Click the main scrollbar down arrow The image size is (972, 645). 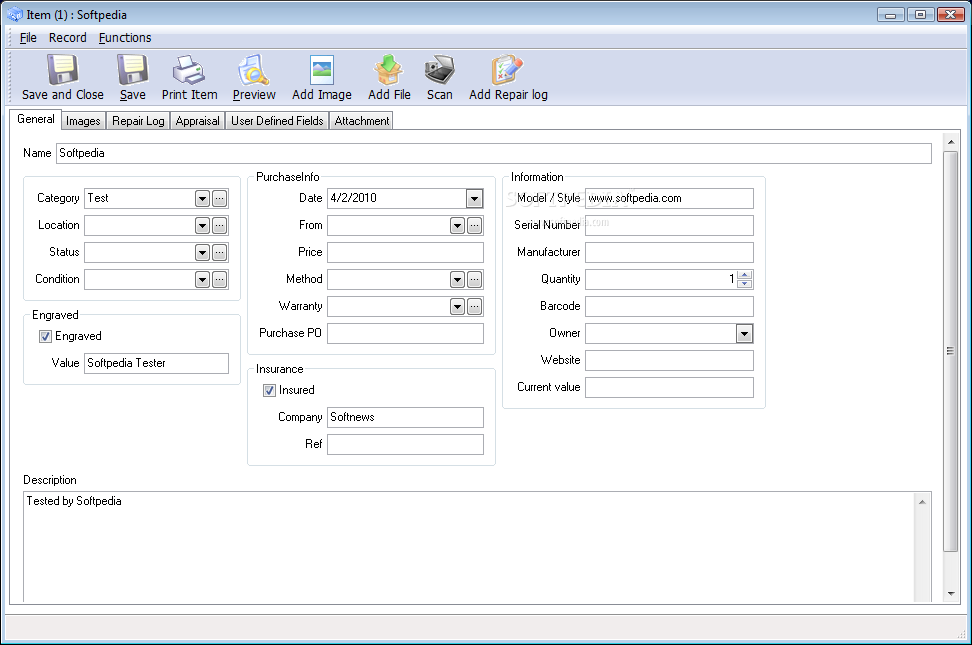(950, 594)
